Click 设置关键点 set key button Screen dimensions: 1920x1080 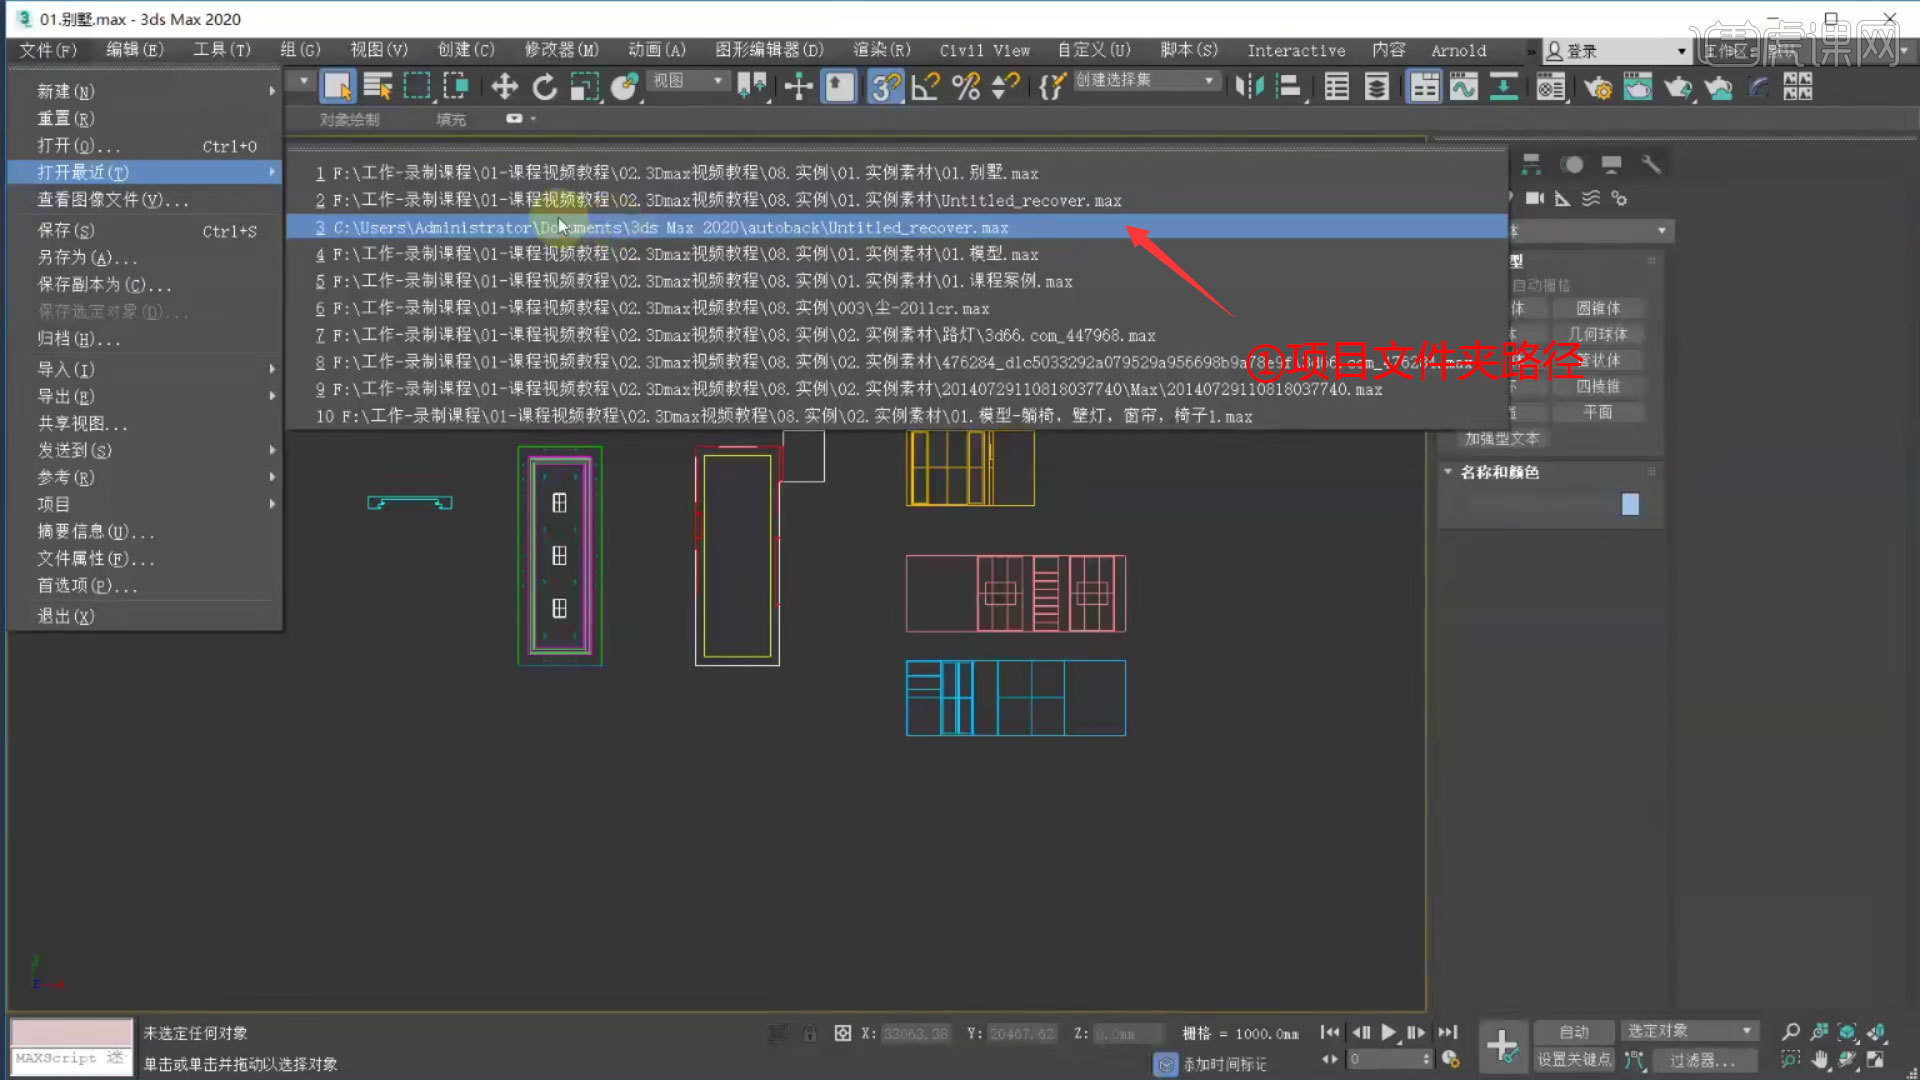pos(1574,1060)
